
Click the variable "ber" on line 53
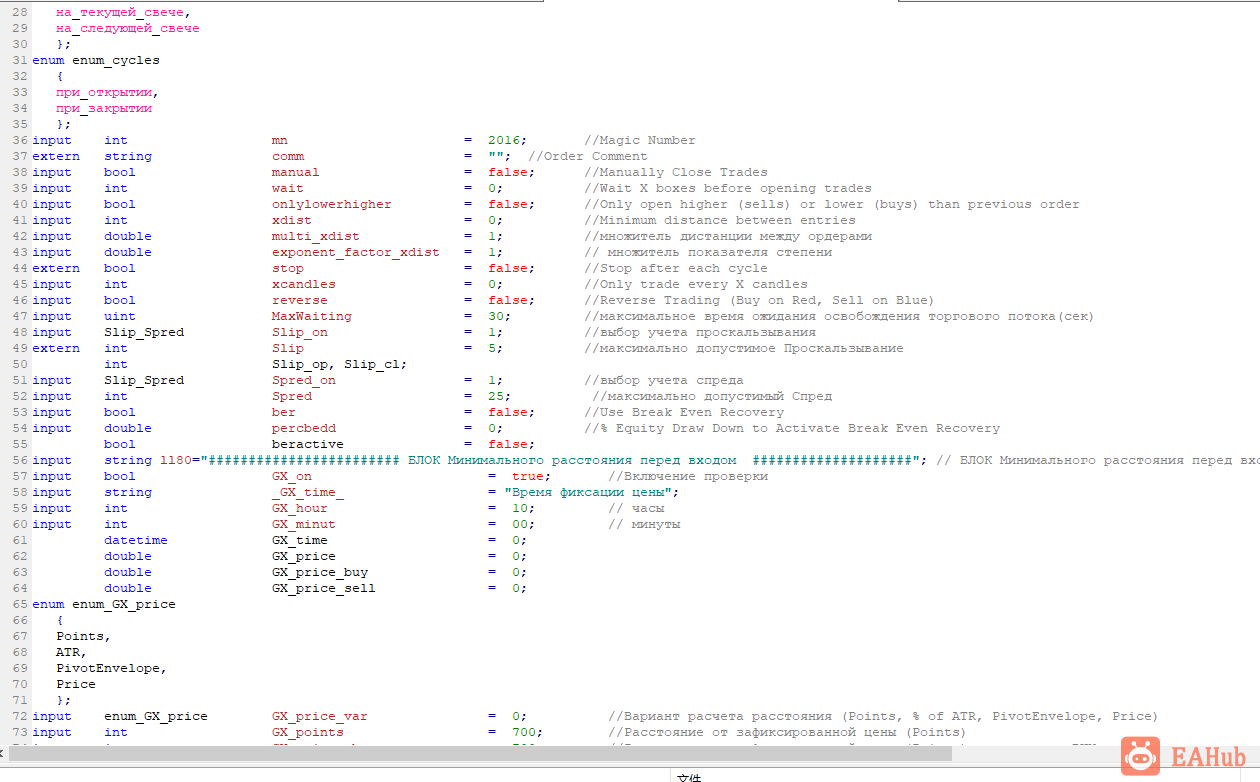(284, 412)
